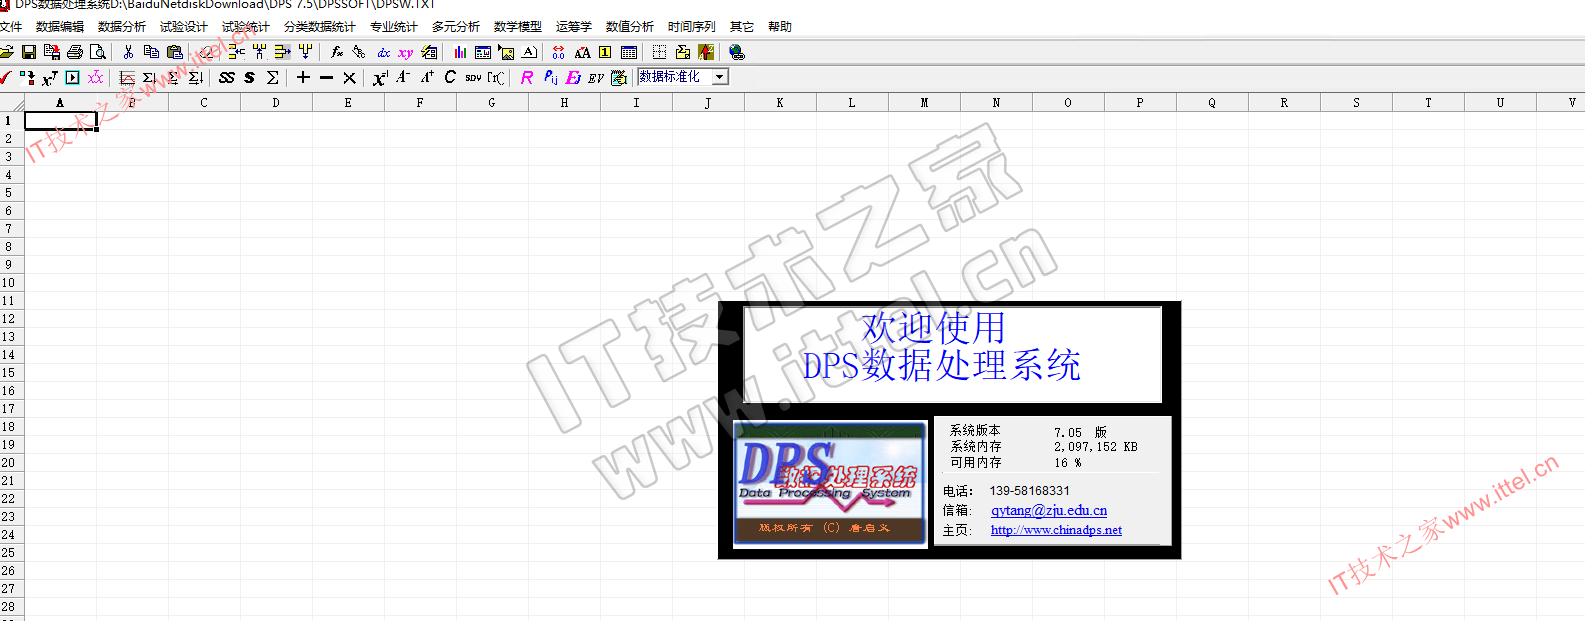This screenshot has width=1585, height=621.
Task: Click the eraser icon
Action: (206, 52)
